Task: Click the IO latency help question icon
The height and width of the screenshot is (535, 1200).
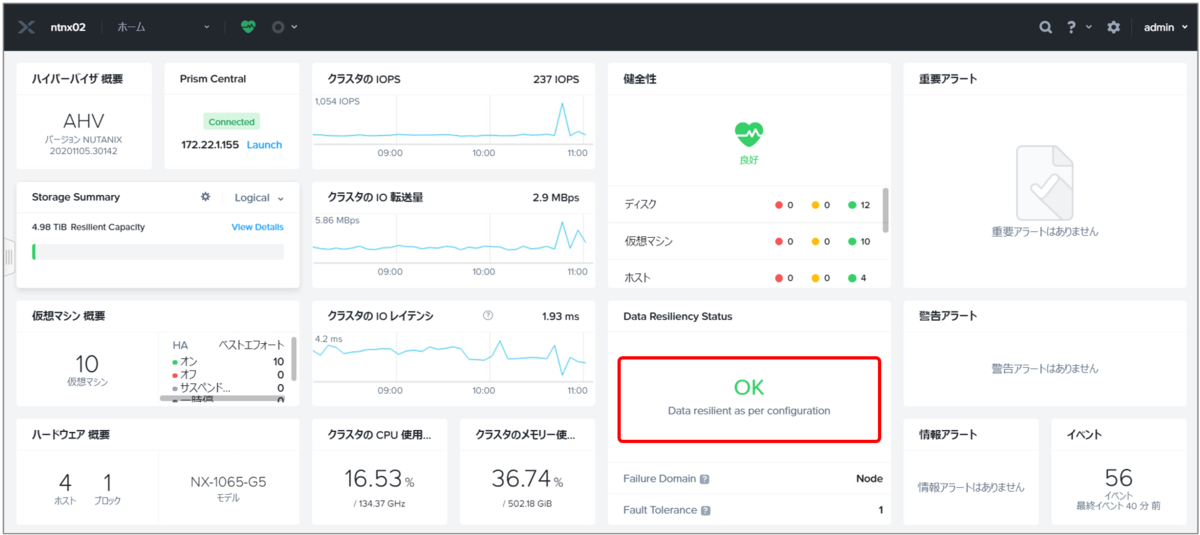Action: [x=488, y=315]
